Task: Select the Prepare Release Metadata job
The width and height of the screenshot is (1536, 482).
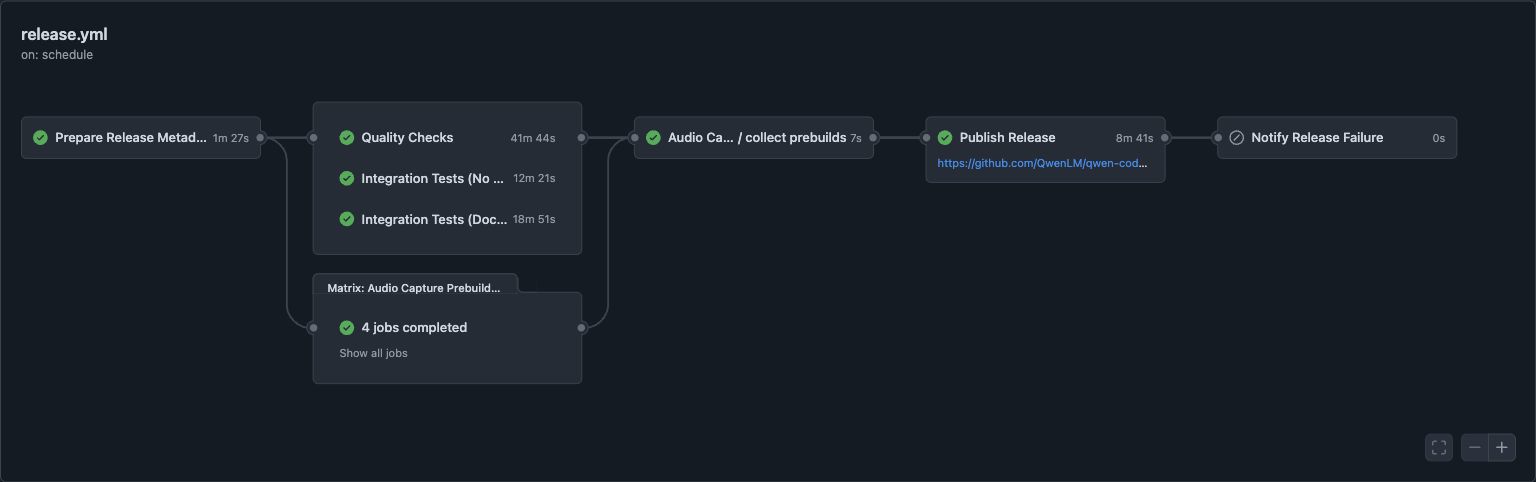Action: click(x=141, y=138)
